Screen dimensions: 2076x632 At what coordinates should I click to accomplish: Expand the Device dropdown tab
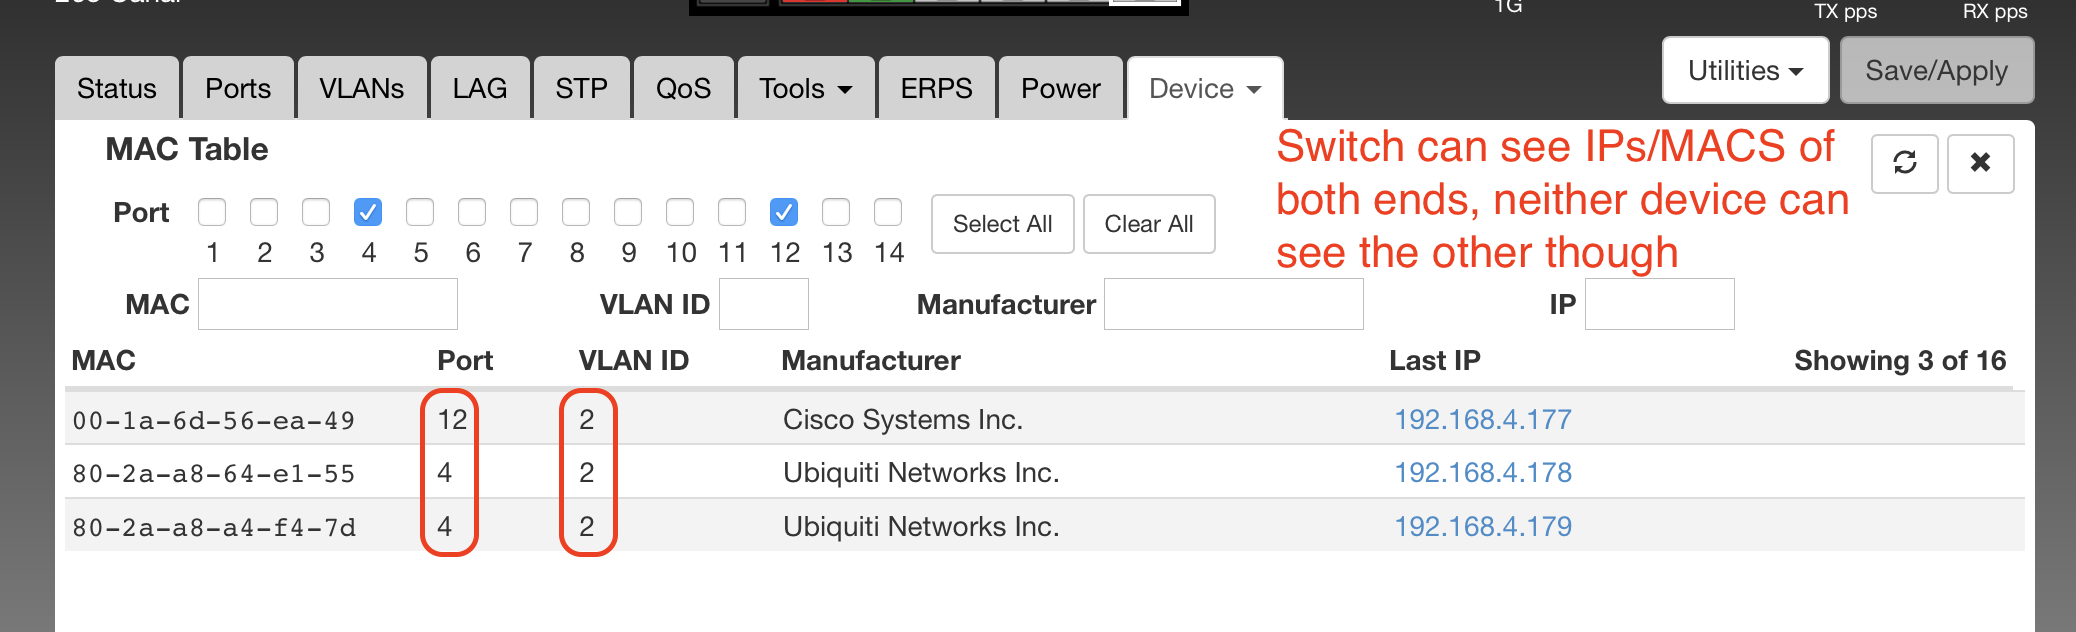tap(1204, 89)
